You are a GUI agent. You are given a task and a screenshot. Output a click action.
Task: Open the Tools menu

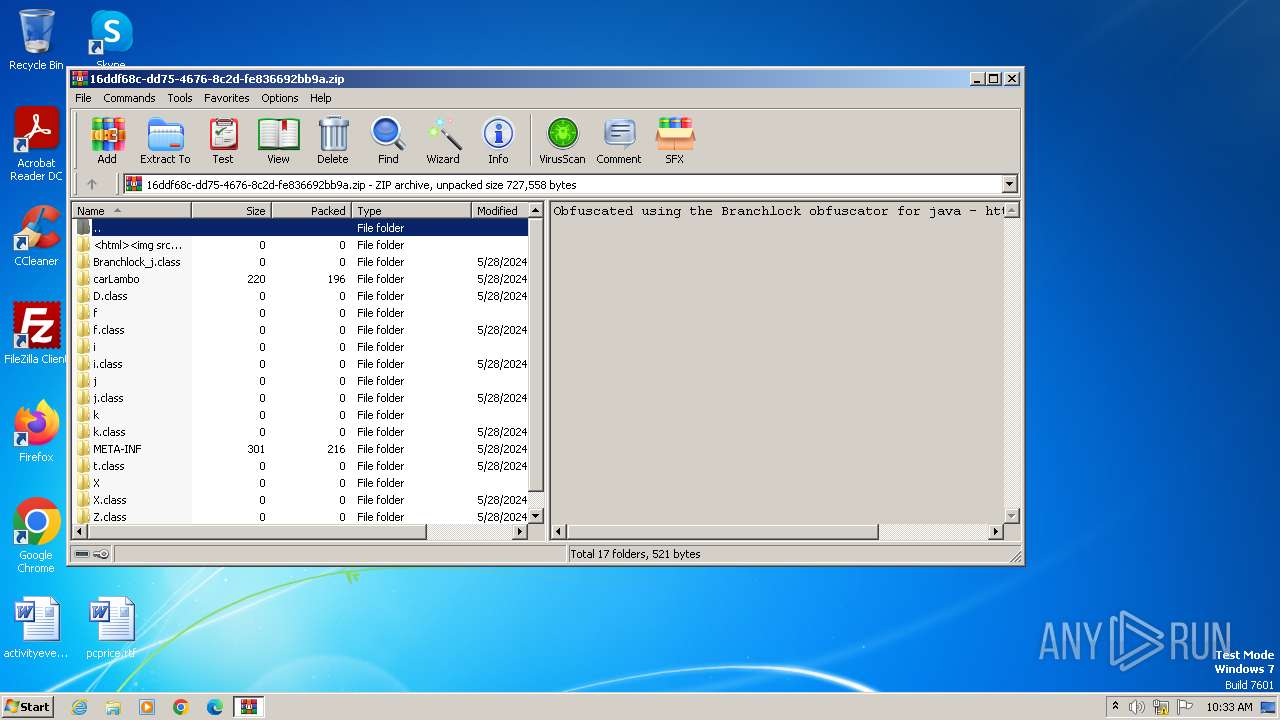tap(180, 98)
